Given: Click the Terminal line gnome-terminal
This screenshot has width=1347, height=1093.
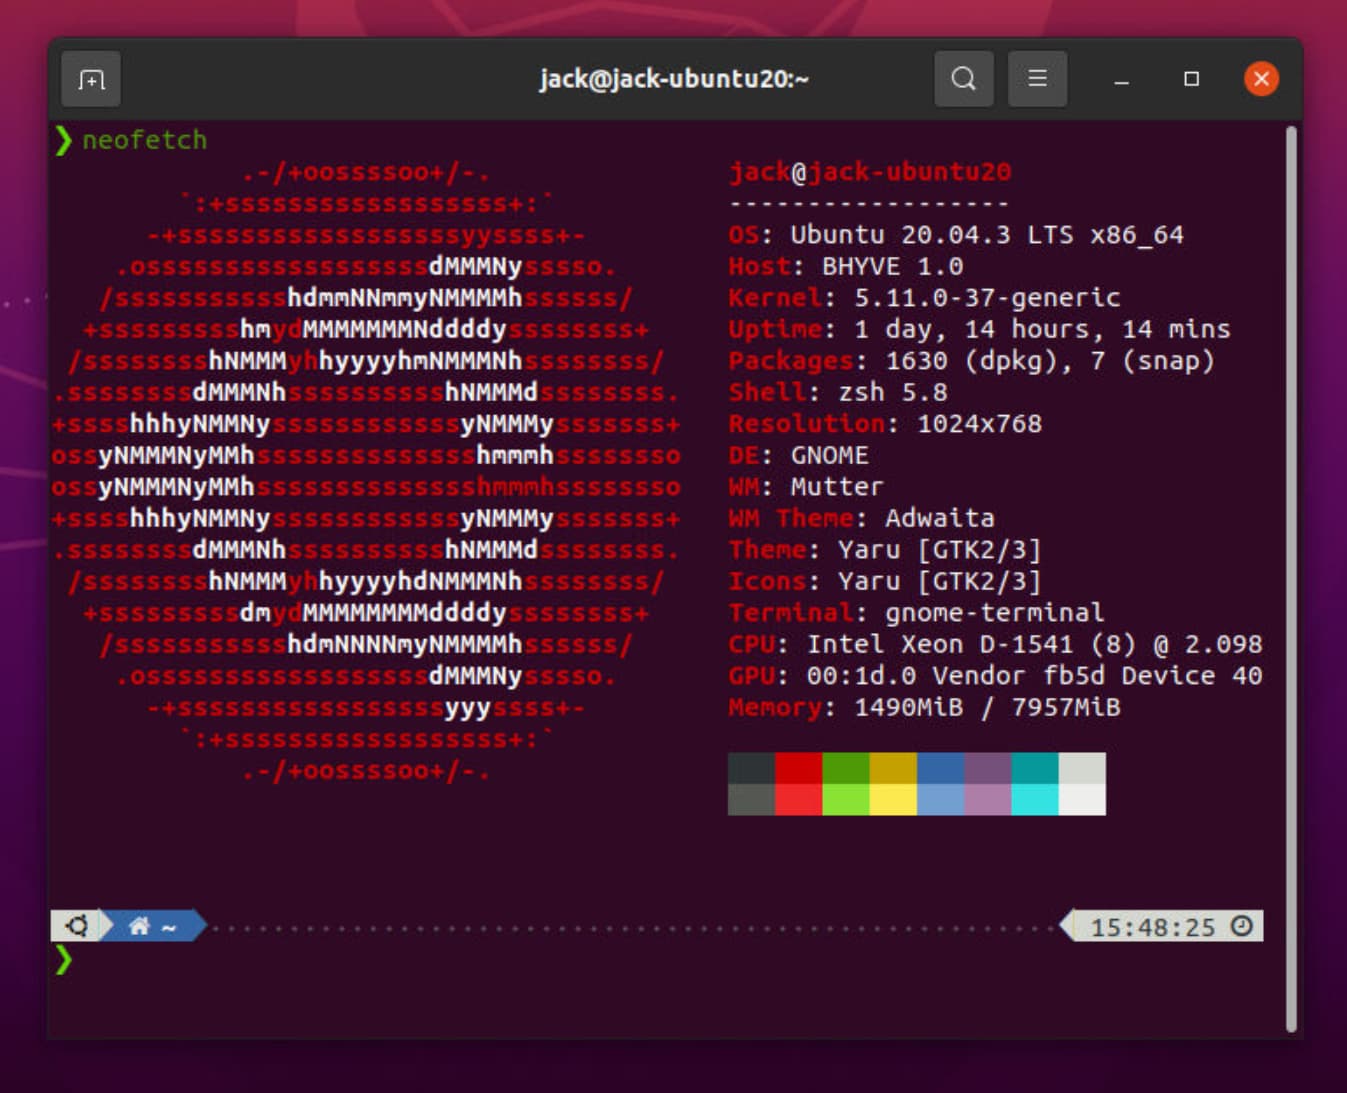Looking at the screenshot, I should pyautogui.click(x=917, y=613).
